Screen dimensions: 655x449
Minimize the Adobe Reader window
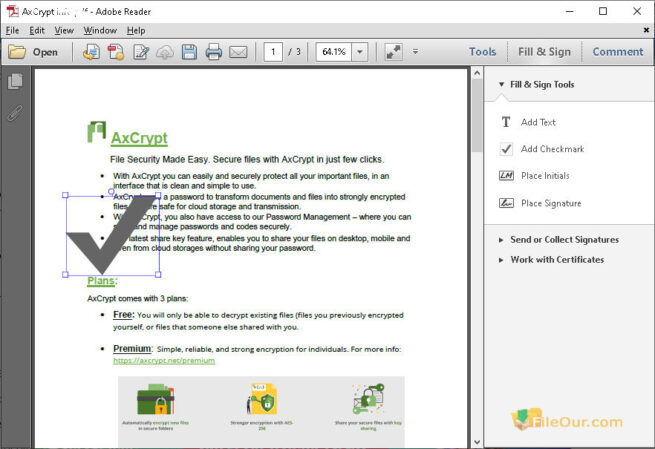coord(569,11)
